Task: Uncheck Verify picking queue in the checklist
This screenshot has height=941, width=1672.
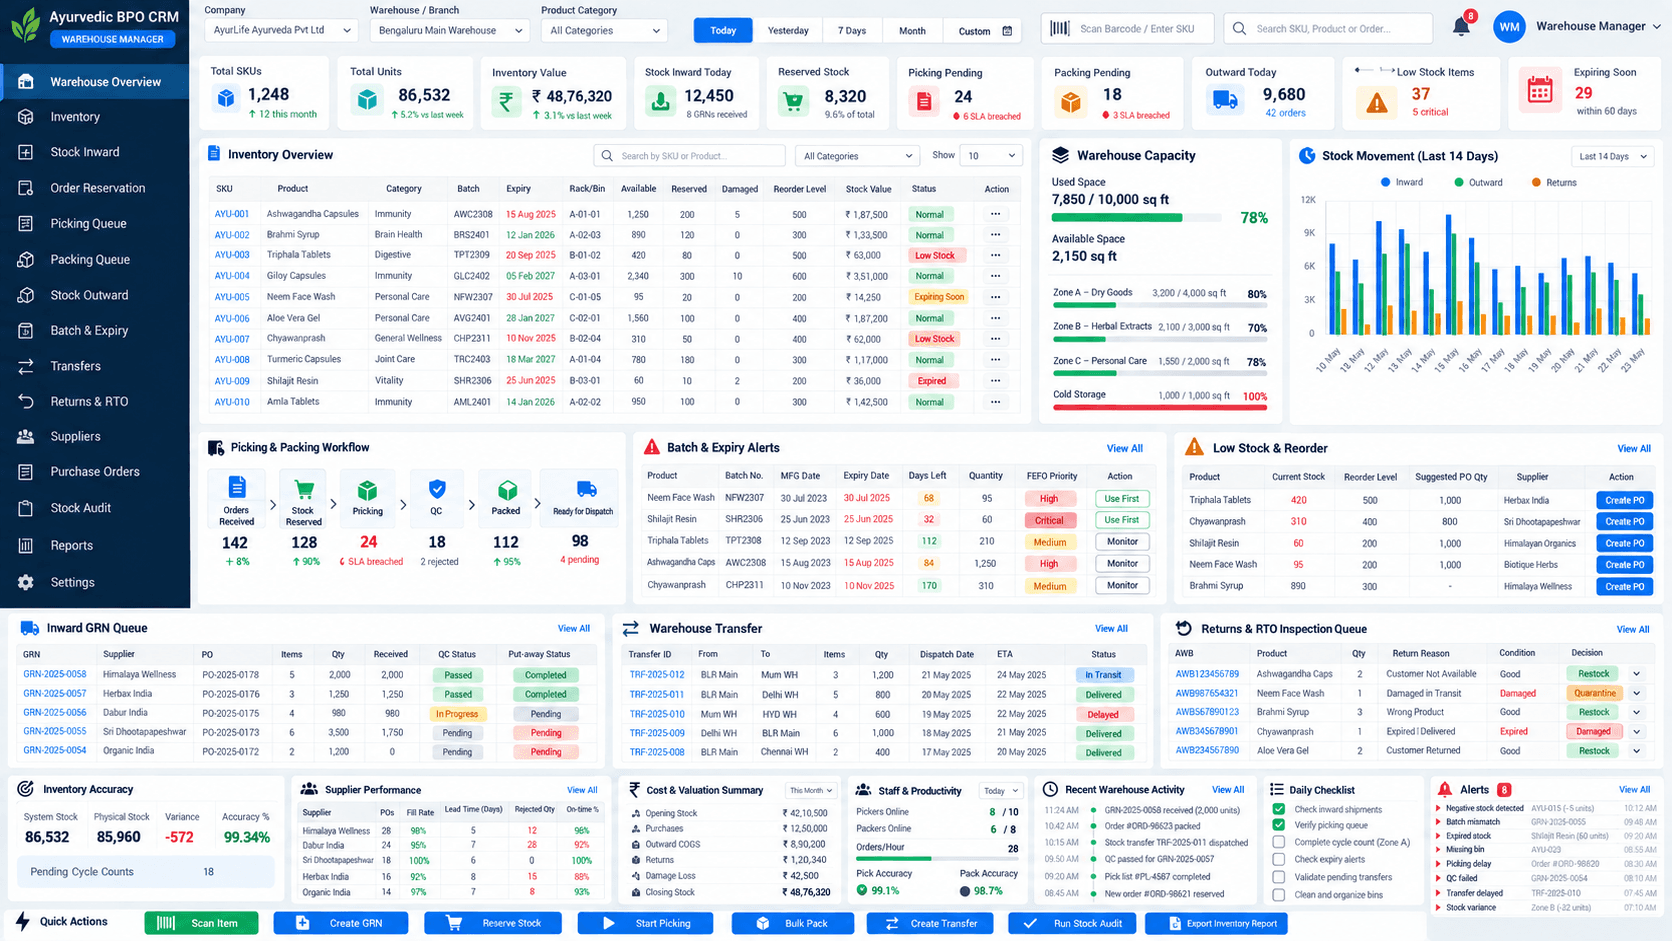Action: [1278, 825]
